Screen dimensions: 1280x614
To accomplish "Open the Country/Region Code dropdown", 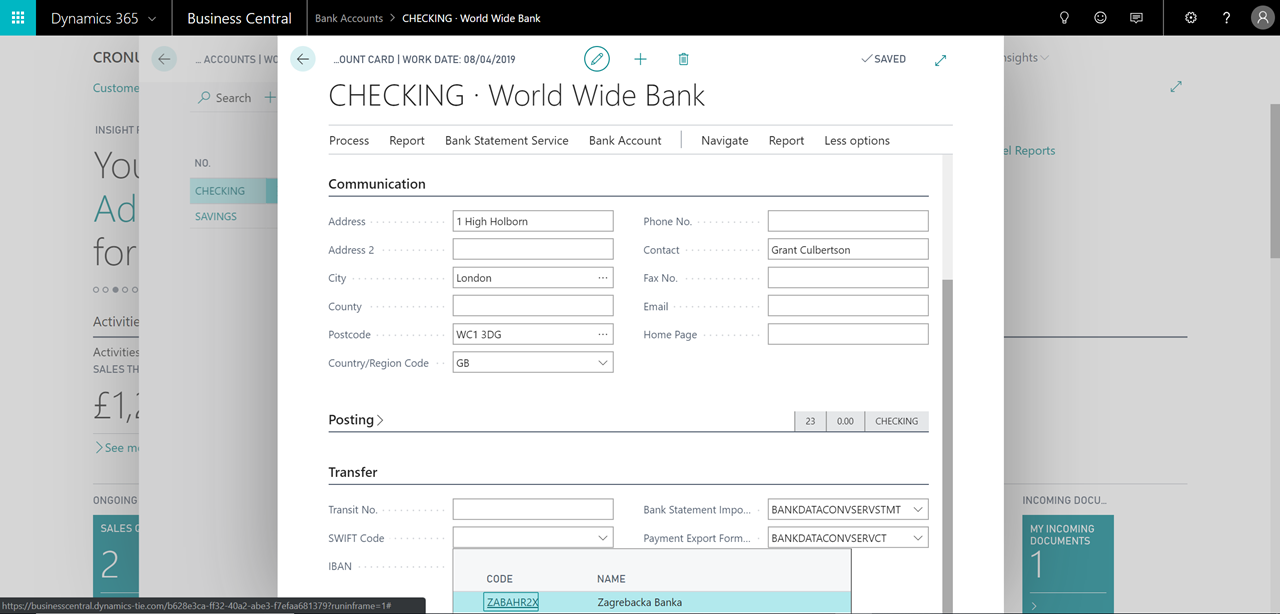I will coord(605,362).
